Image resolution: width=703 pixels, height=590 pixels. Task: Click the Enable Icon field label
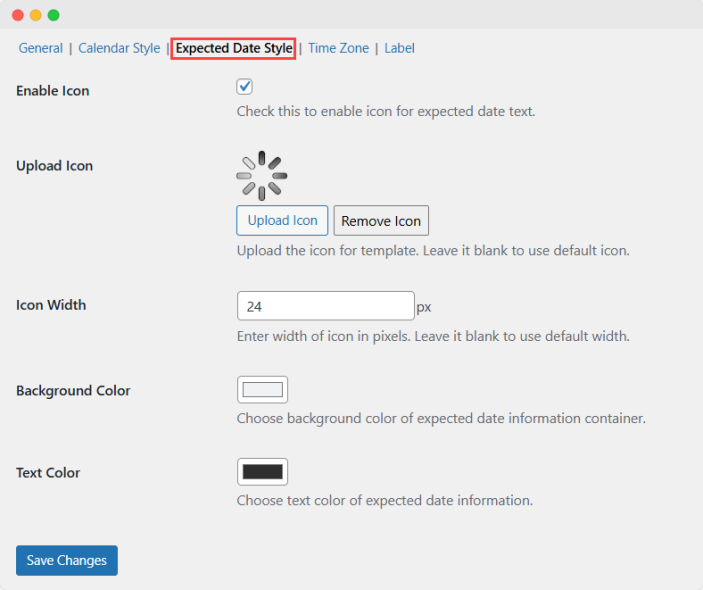[53, 91]
